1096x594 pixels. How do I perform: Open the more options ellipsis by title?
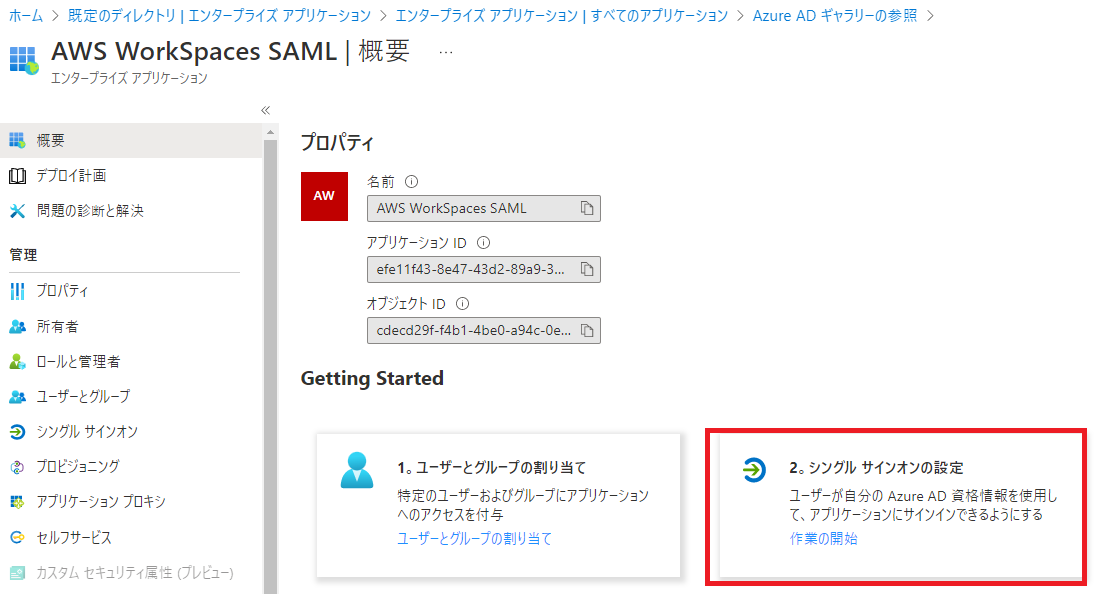[x=446, y=52]
